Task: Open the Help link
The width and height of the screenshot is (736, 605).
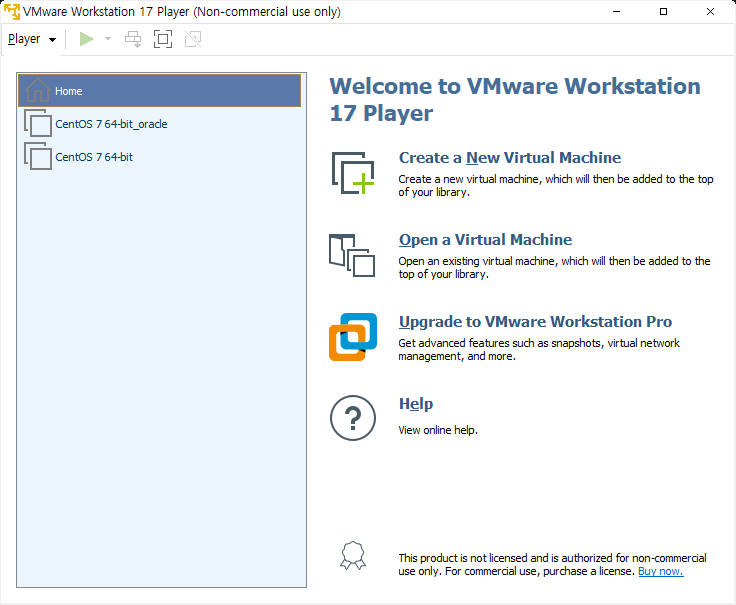Action: tap(416, 404)
